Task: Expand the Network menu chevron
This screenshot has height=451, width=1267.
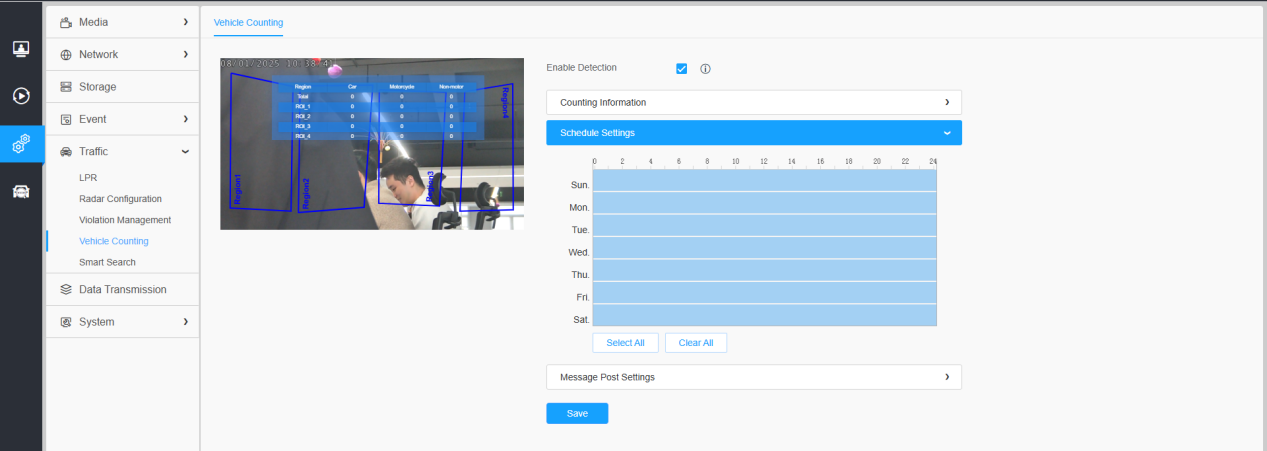Action: pyautogui.click(x=185, y=54)
